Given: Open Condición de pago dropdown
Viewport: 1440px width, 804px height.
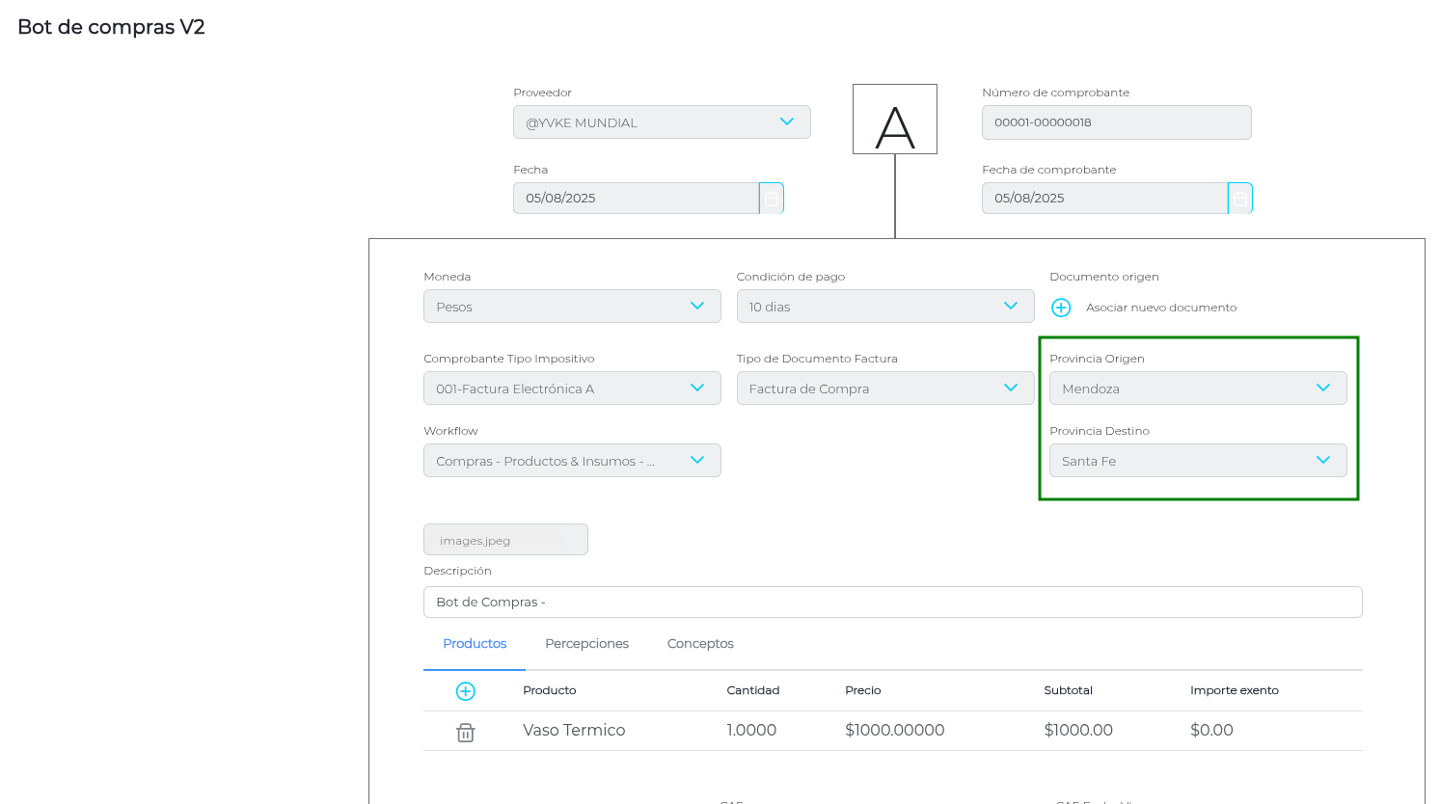Looking at the screenshot, I should [885, 306].
